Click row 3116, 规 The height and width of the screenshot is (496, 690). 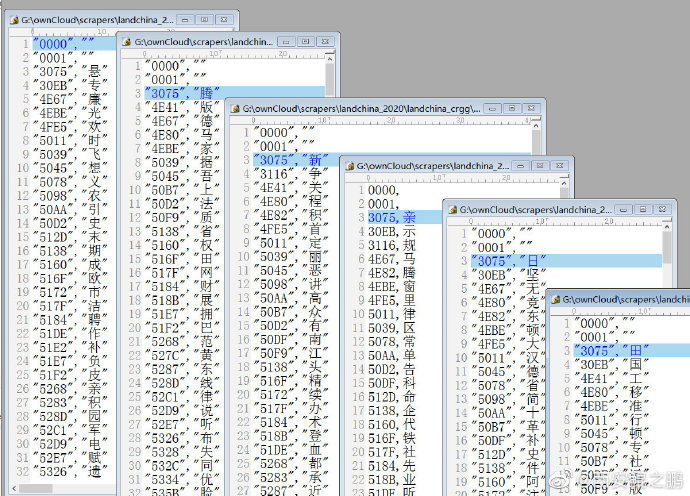pyautogui.click(x=392, y=245)
